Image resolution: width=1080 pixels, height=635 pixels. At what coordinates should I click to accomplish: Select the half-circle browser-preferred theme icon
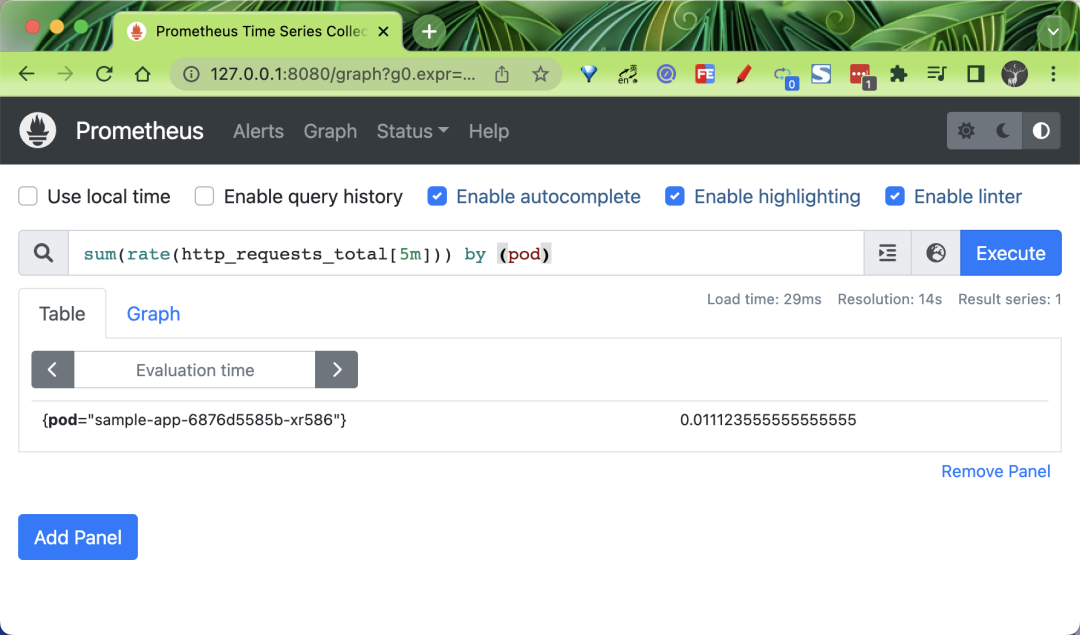[1041, 131]
